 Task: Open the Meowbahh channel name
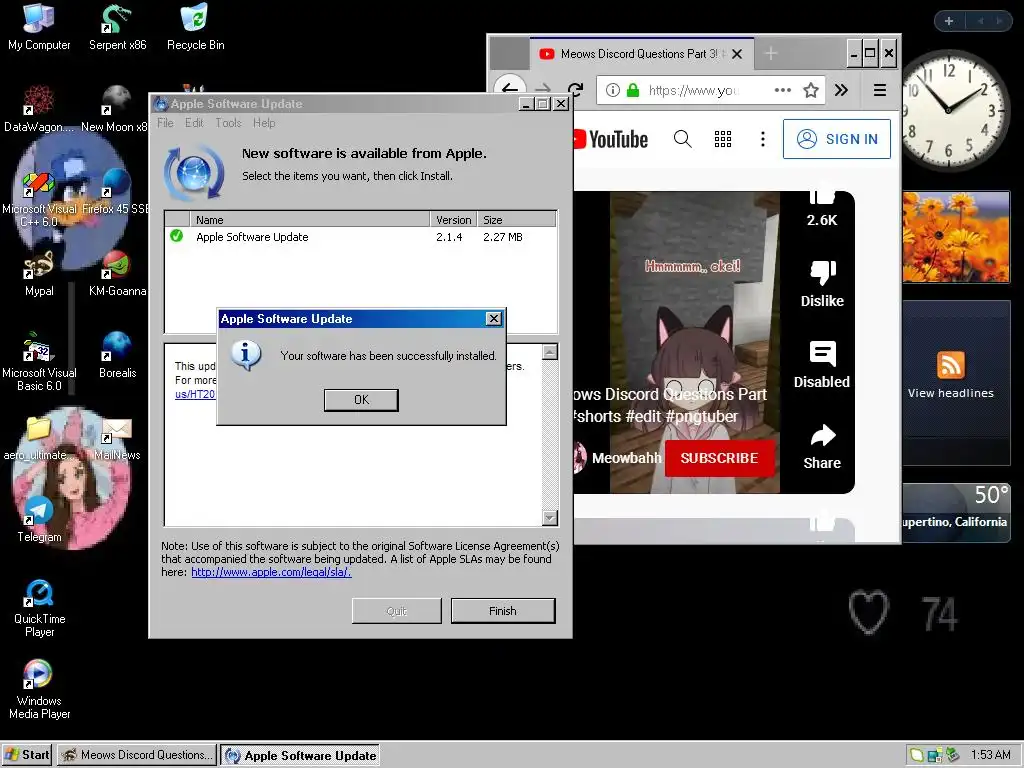(626, 458)
